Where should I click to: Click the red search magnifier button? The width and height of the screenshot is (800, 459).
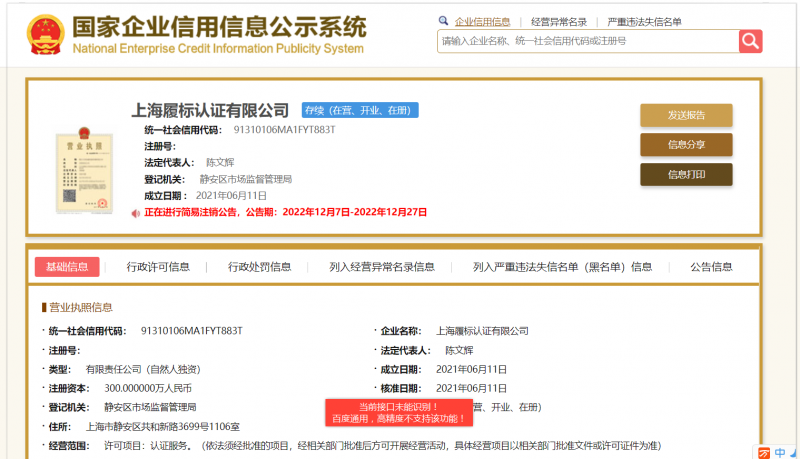pyautogui.click(x=751, y=41)
